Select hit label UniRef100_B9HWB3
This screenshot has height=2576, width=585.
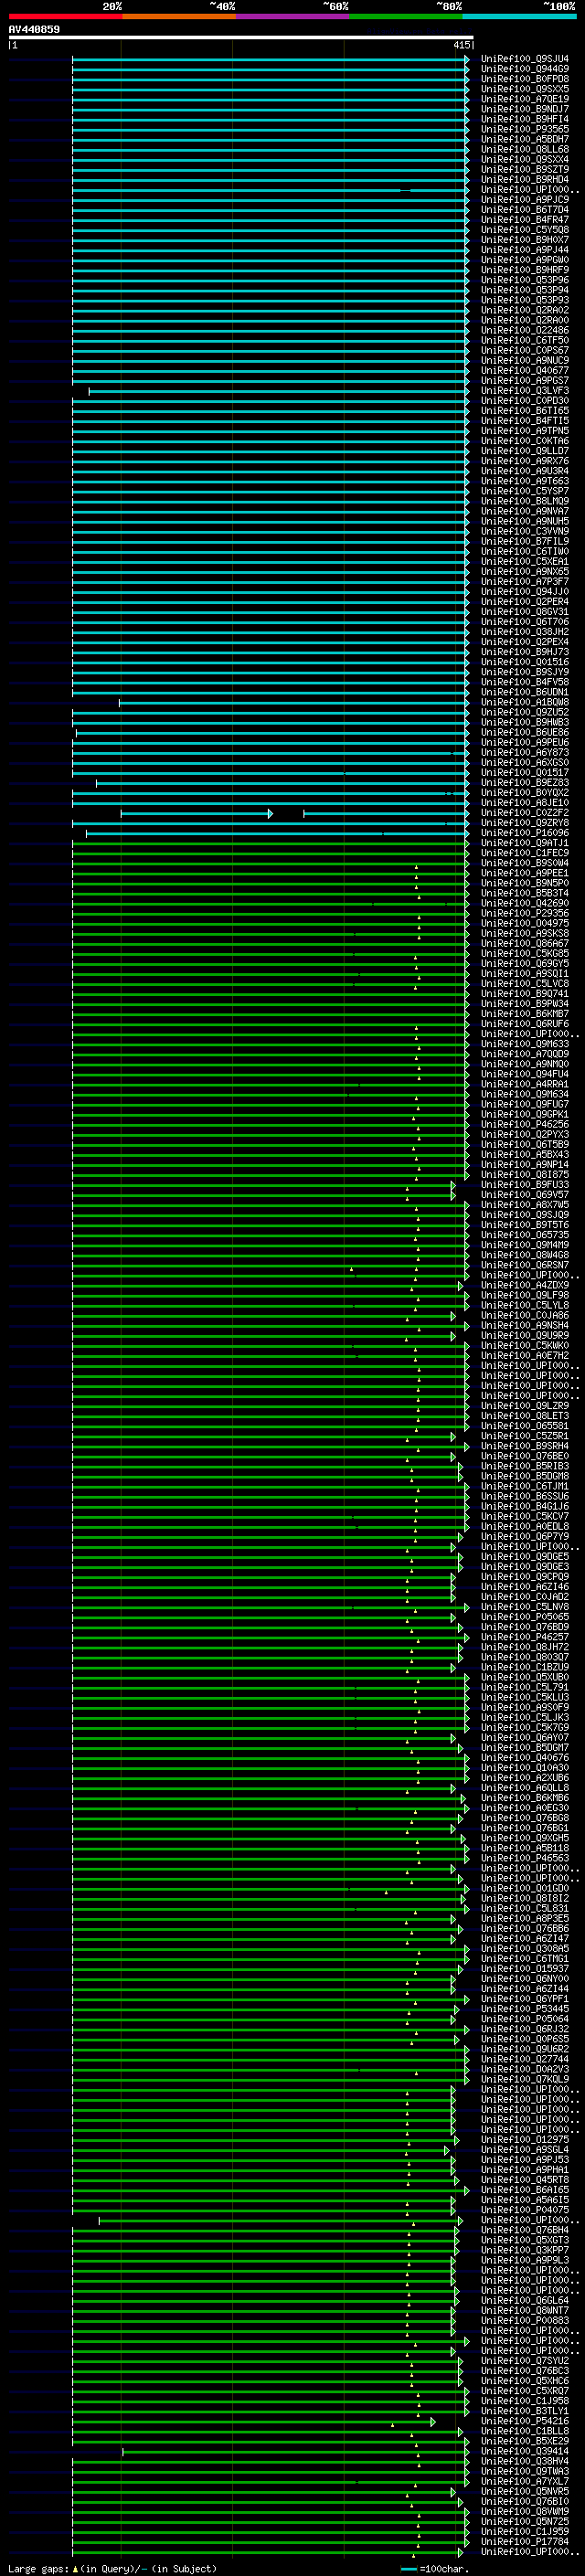(x=525, y=723)
